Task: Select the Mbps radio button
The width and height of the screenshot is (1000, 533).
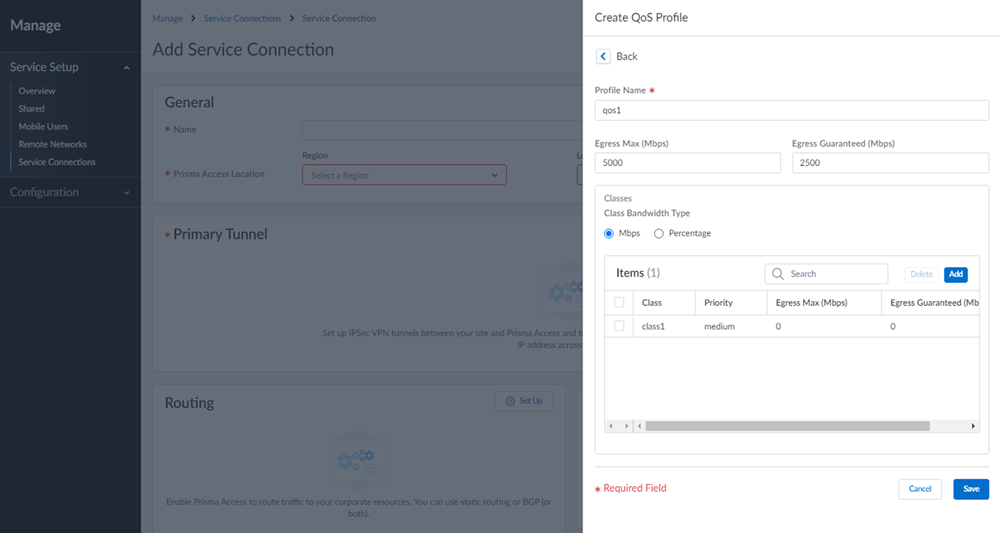Action: (x=609, y=234)
